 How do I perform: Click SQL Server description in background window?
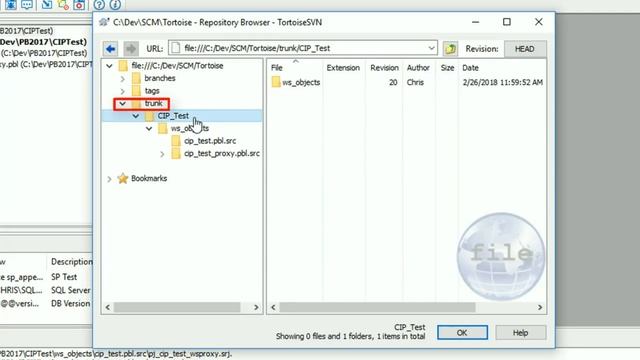(71, 290)
